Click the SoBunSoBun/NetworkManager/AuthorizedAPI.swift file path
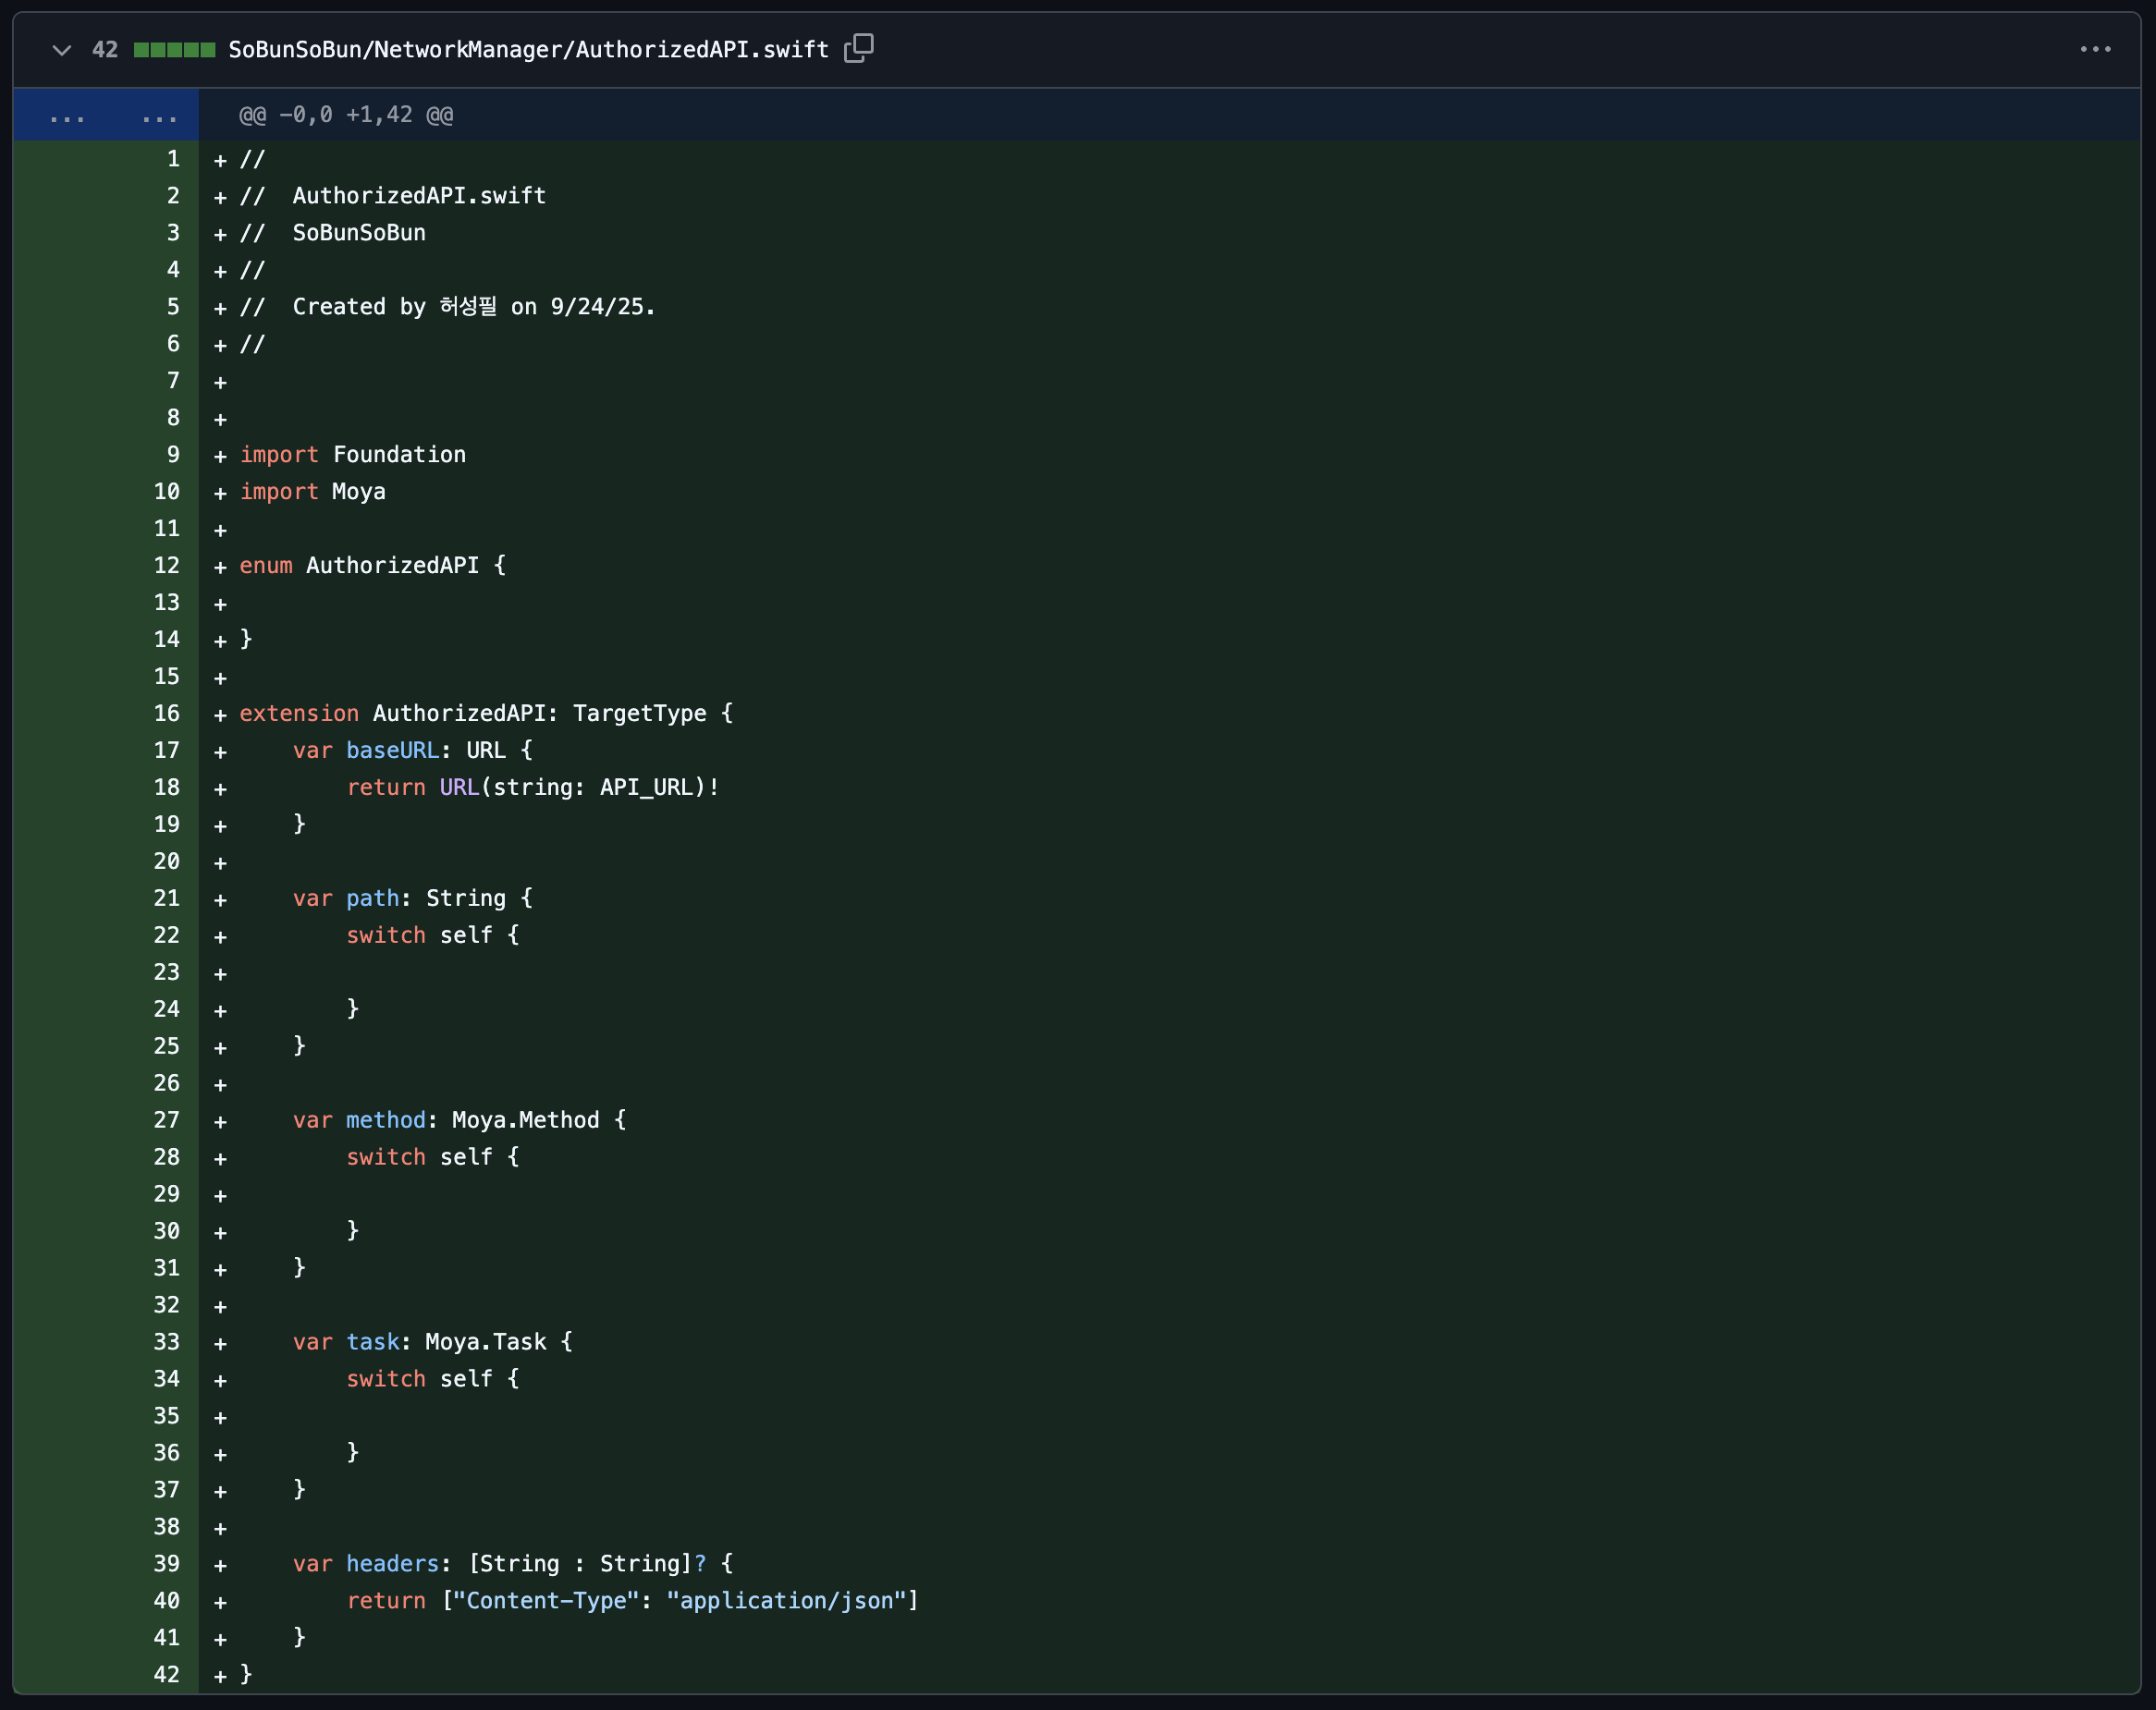Image resolution: width=2156 pixels, height=1710 pixels. pyautogui.click(x=528, y=49)
